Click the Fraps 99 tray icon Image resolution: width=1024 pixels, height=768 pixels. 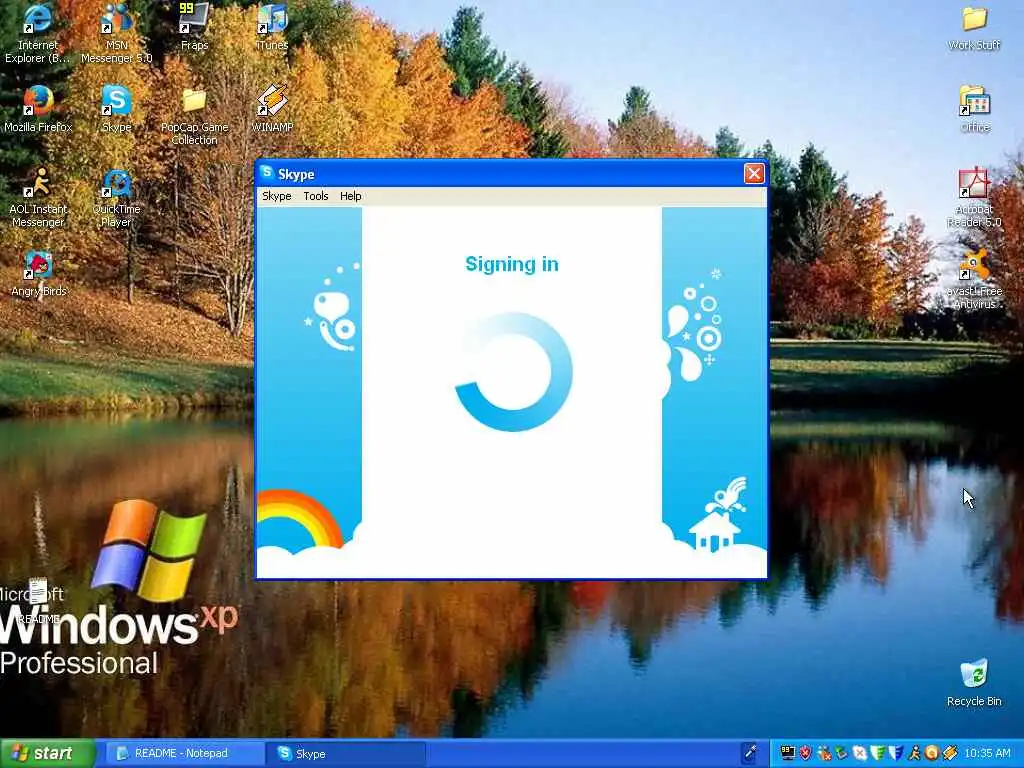pos(788,753)
